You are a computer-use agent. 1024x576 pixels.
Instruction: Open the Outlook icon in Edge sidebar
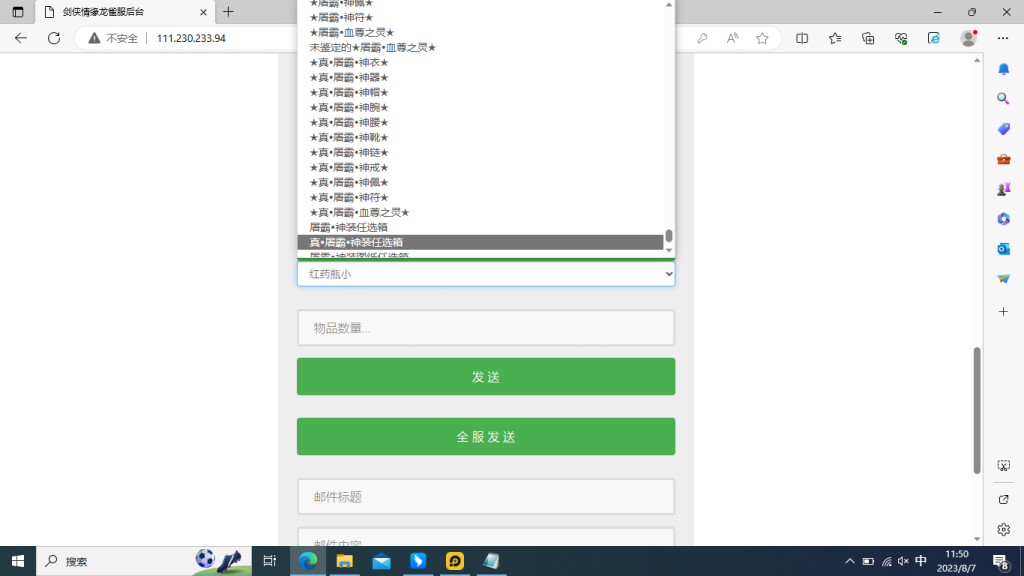coord(1003,249)
